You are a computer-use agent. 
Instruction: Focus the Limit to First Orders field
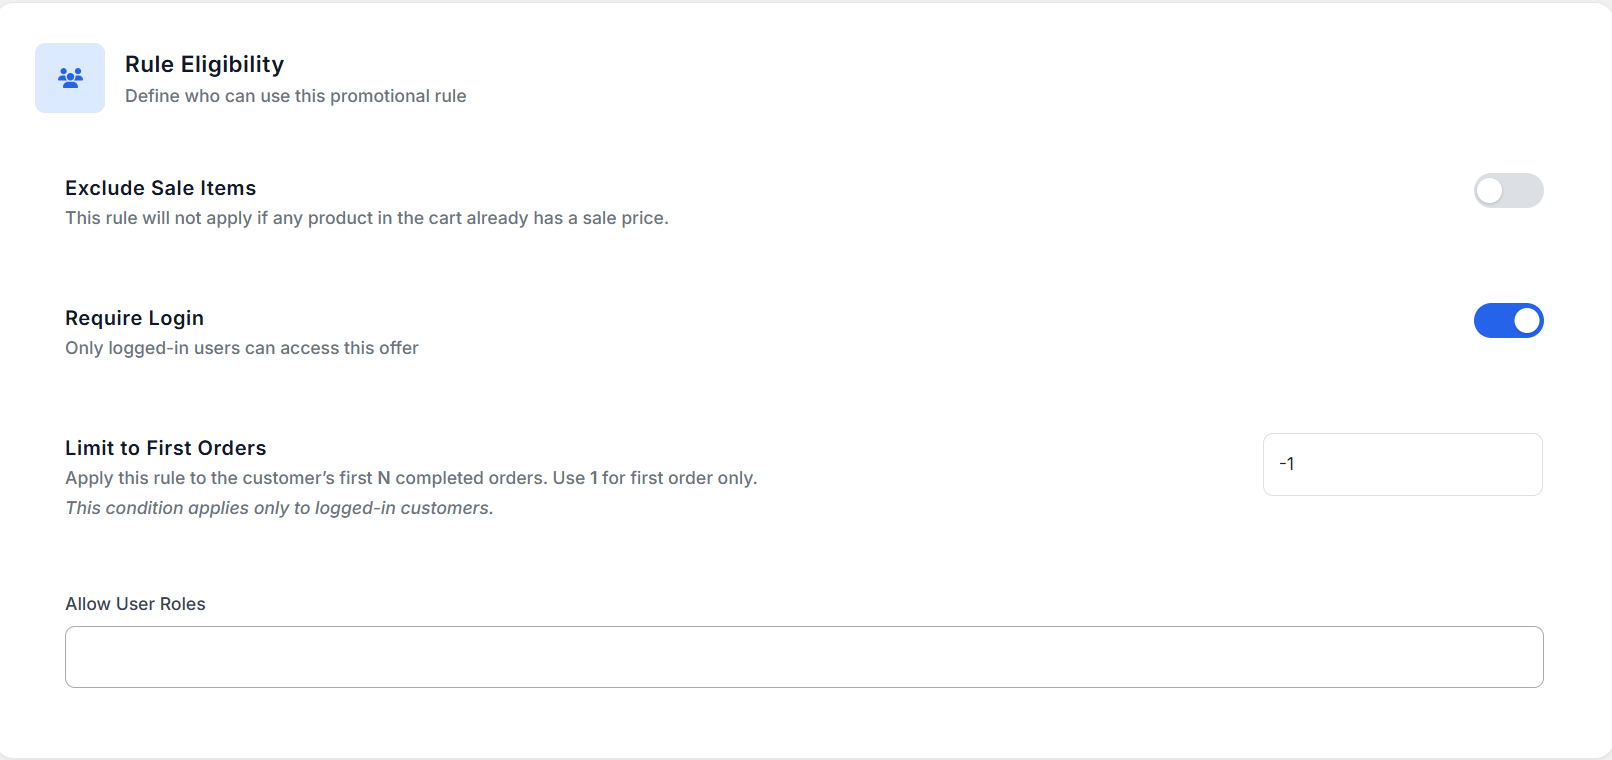coord(1402,464)
